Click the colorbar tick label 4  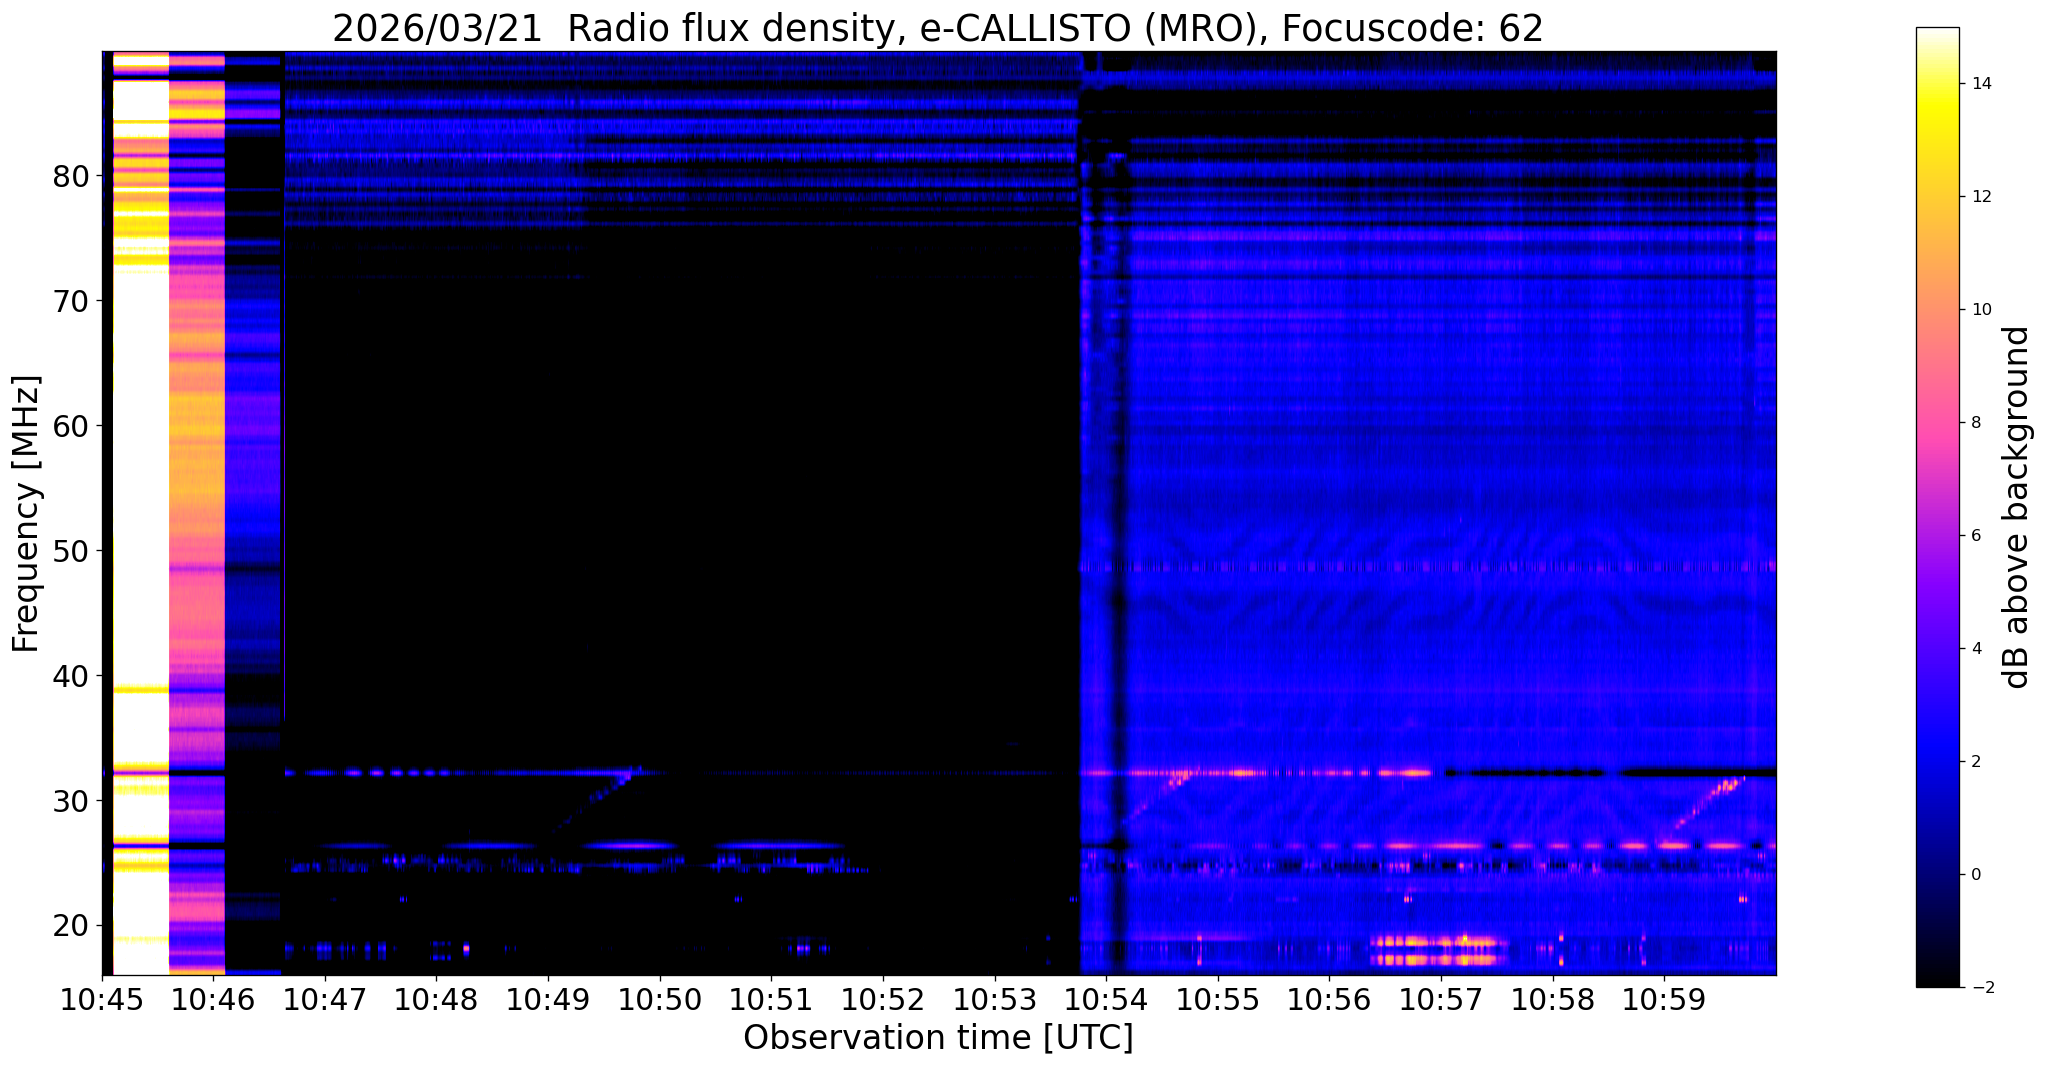coord(1975,649)
